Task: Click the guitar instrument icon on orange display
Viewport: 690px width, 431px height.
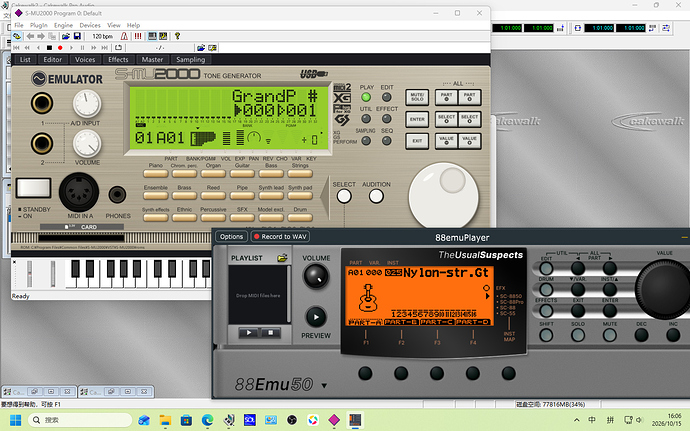Action: [x=368, y=298]
